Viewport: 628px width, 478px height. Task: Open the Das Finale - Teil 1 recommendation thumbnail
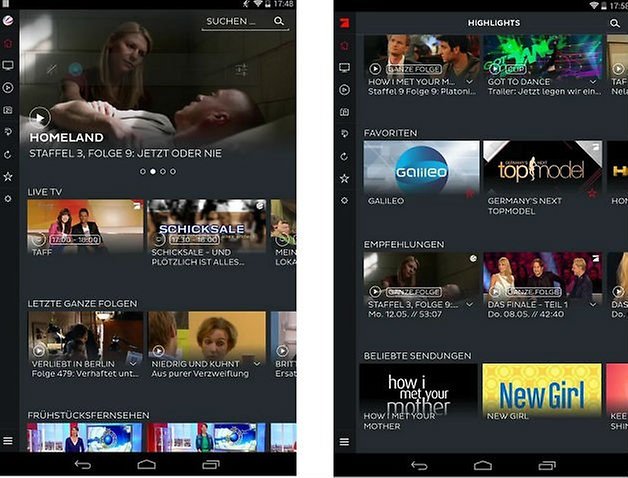point(543,278)
